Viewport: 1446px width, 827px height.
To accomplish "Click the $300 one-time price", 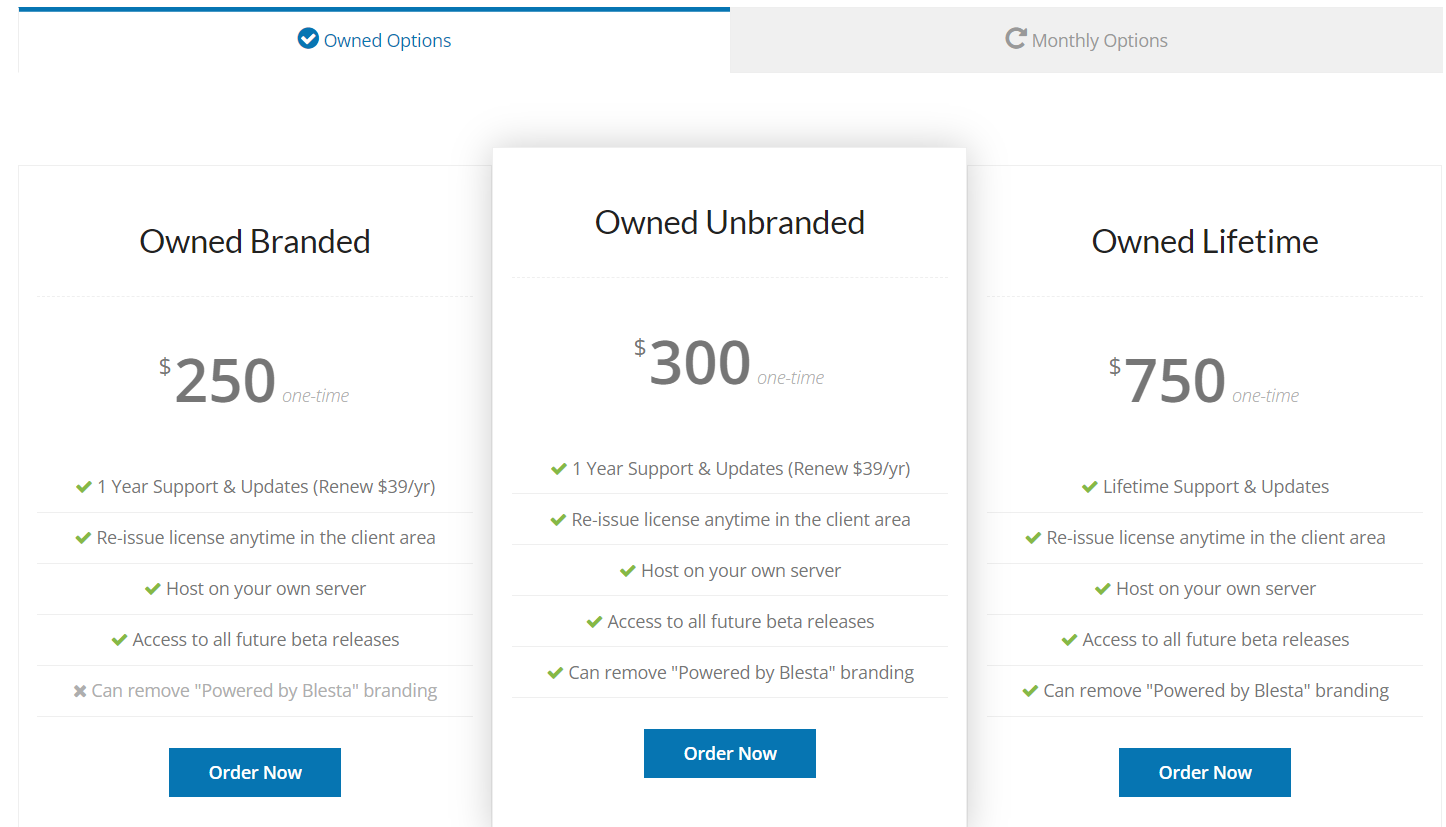I will [x=701, y=363].
